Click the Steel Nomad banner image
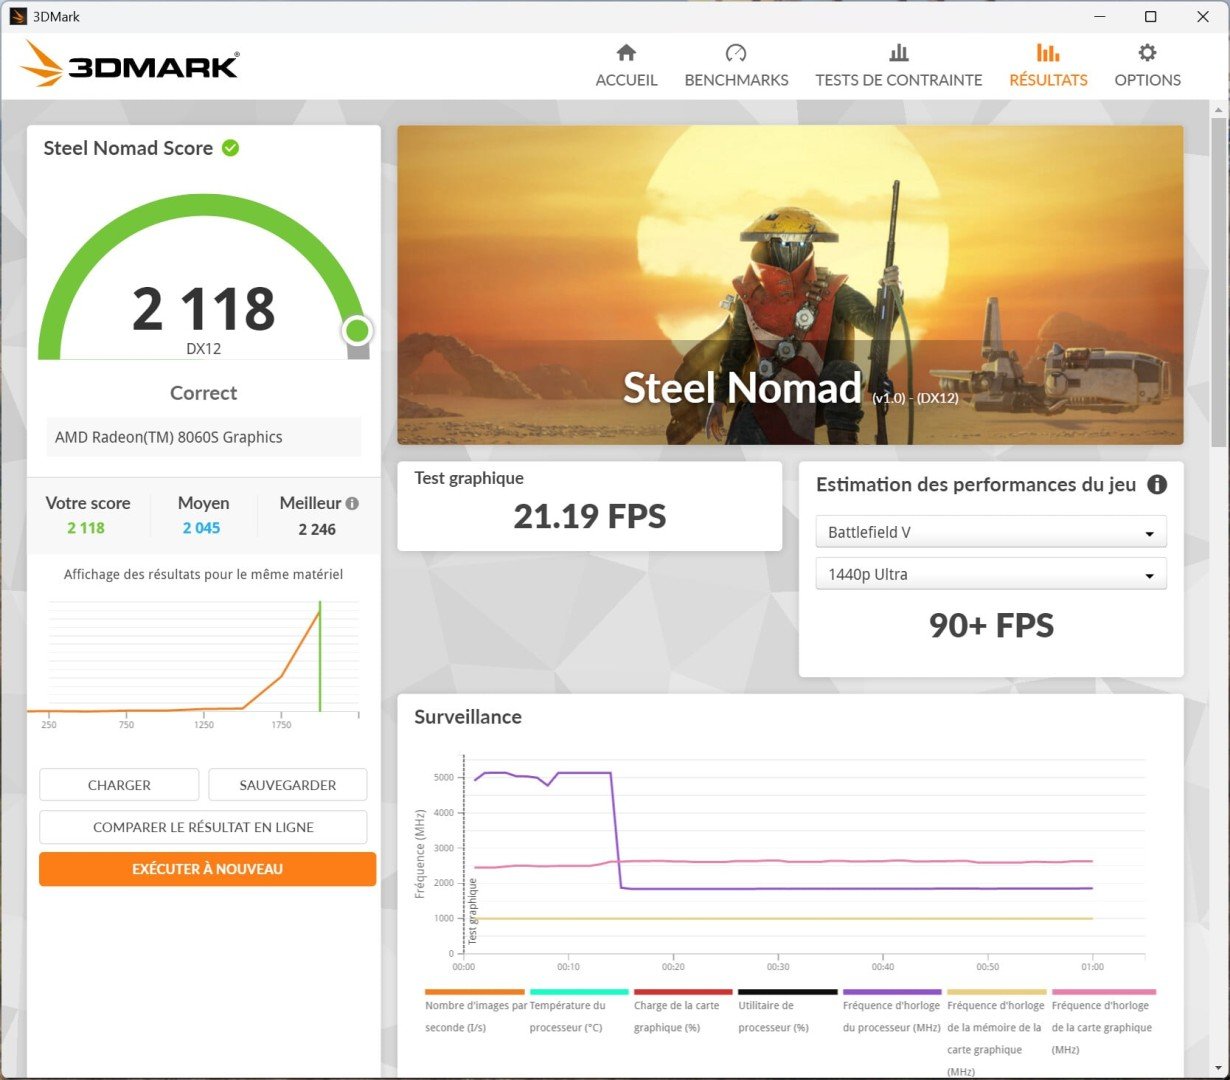 point(790,285)
